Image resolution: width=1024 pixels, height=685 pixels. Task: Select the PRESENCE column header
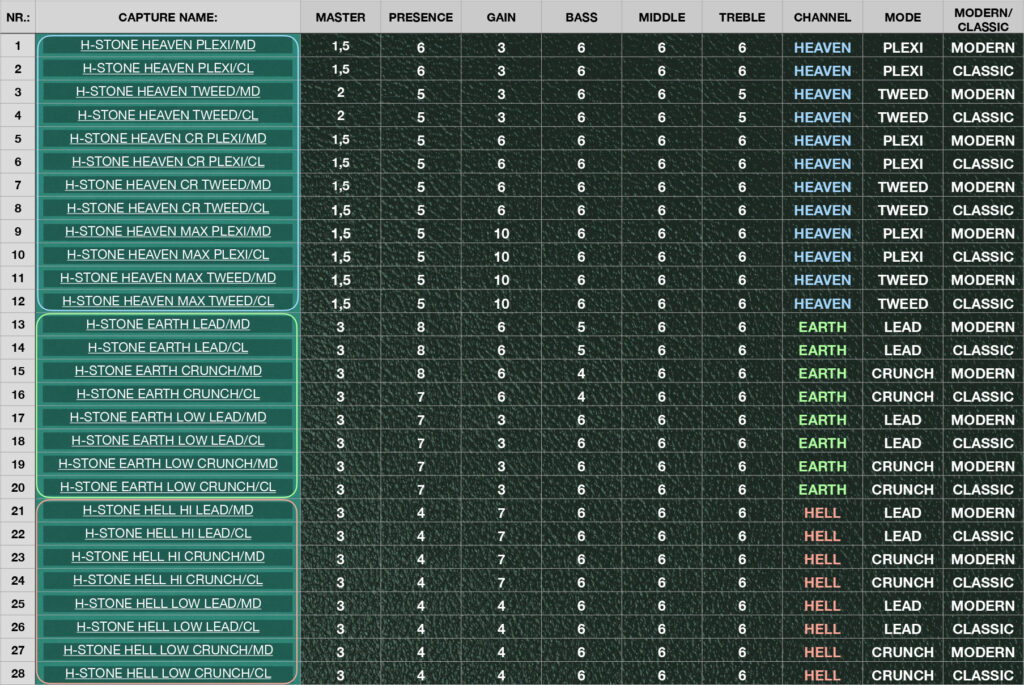[420, 17]
